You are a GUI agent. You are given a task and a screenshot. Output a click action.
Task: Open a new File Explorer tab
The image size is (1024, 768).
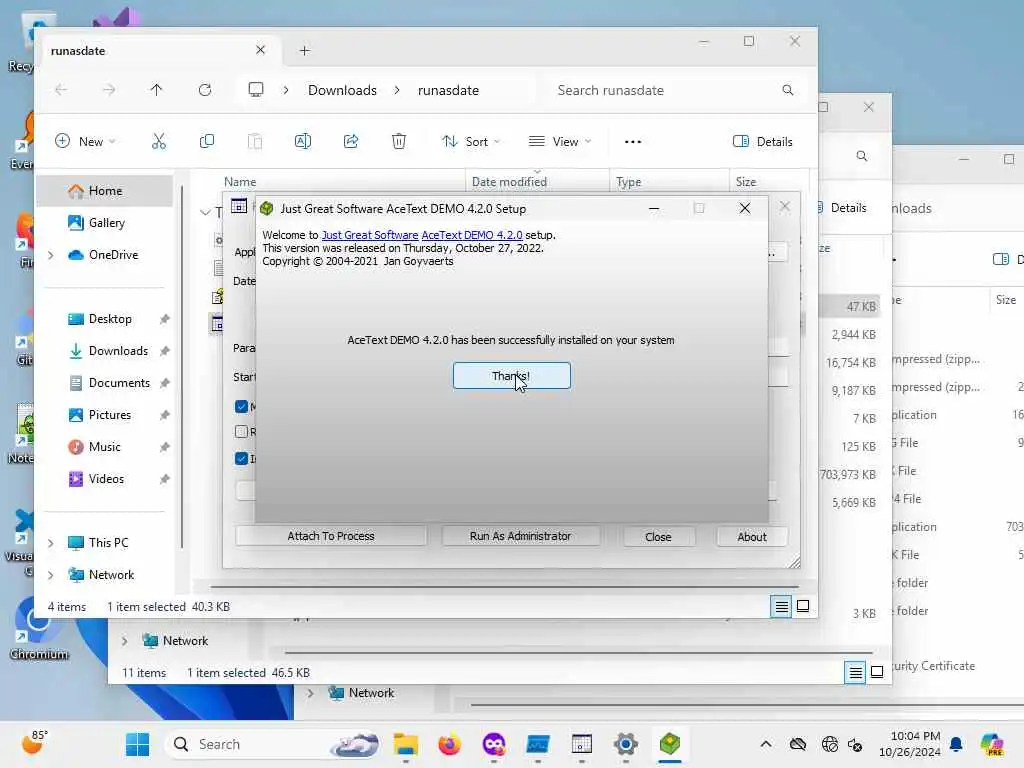tap(304, 50)
